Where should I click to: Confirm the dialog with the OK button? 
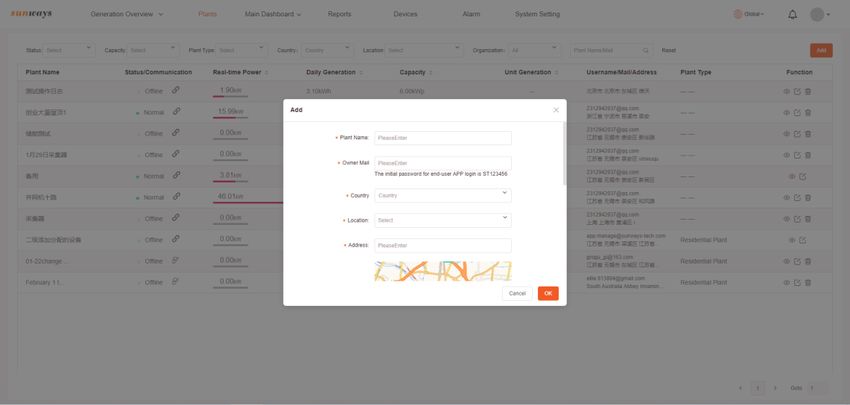[548, 293]
